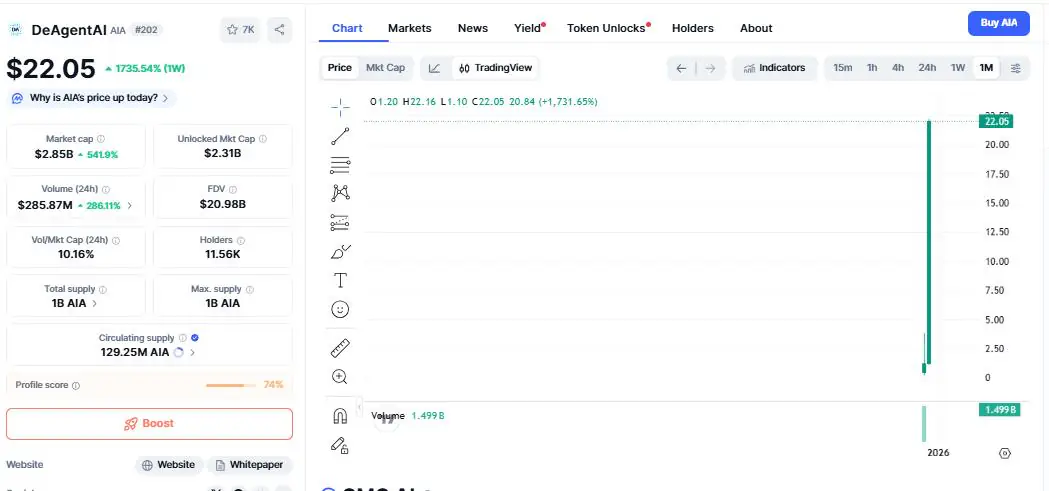Set the chart interval to 1W
This screenshot has height=491, width=1049.
pos(957,68)
